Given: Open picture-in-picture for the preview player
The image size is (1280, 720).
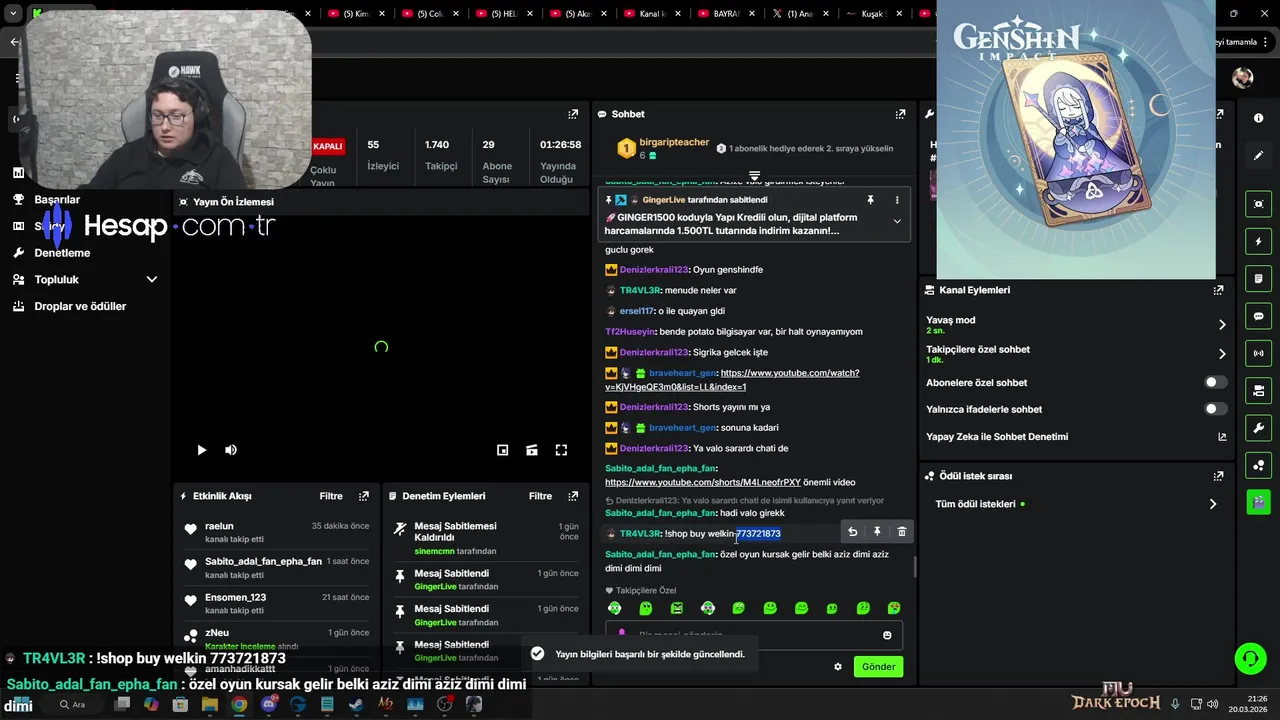Looking at the screenshot, I should (x=502, y=450).
